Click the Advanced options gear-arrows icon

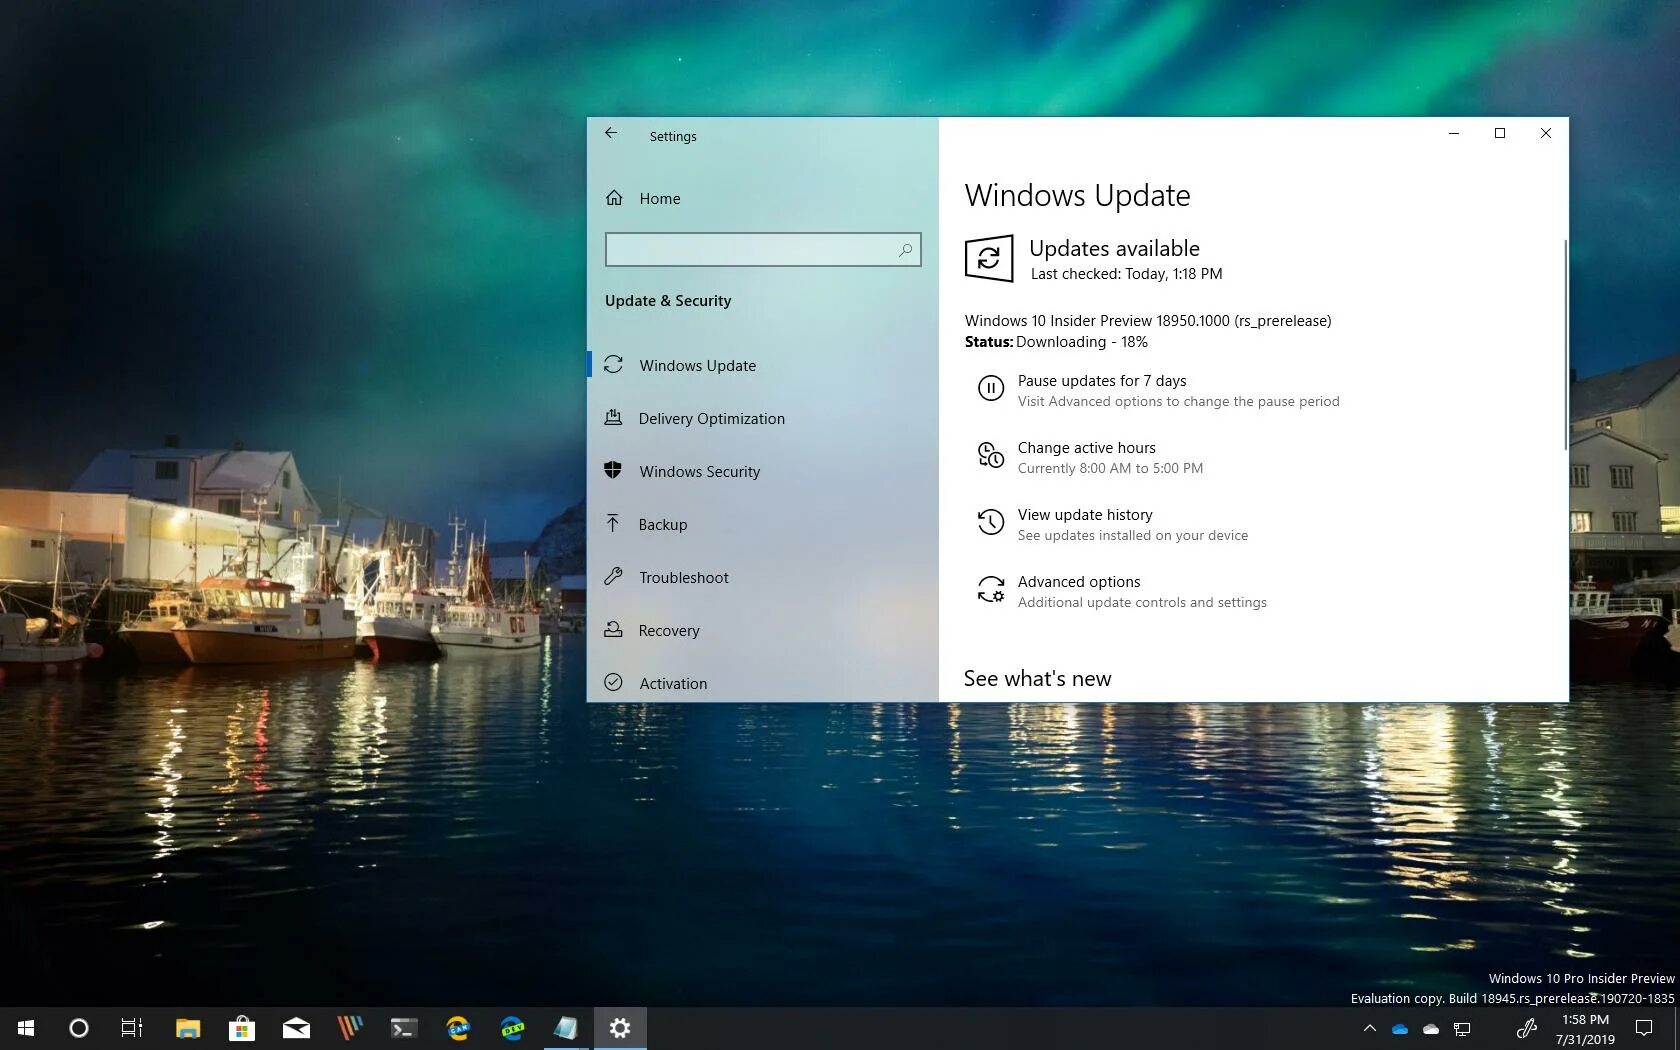990,589
